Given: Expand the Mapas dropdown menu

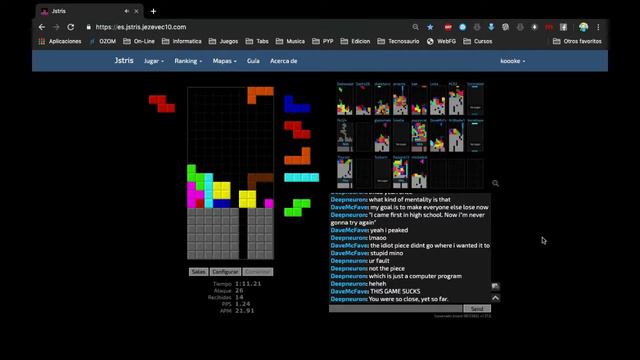Looking at the screenshot, I should (x=224, y=61).
